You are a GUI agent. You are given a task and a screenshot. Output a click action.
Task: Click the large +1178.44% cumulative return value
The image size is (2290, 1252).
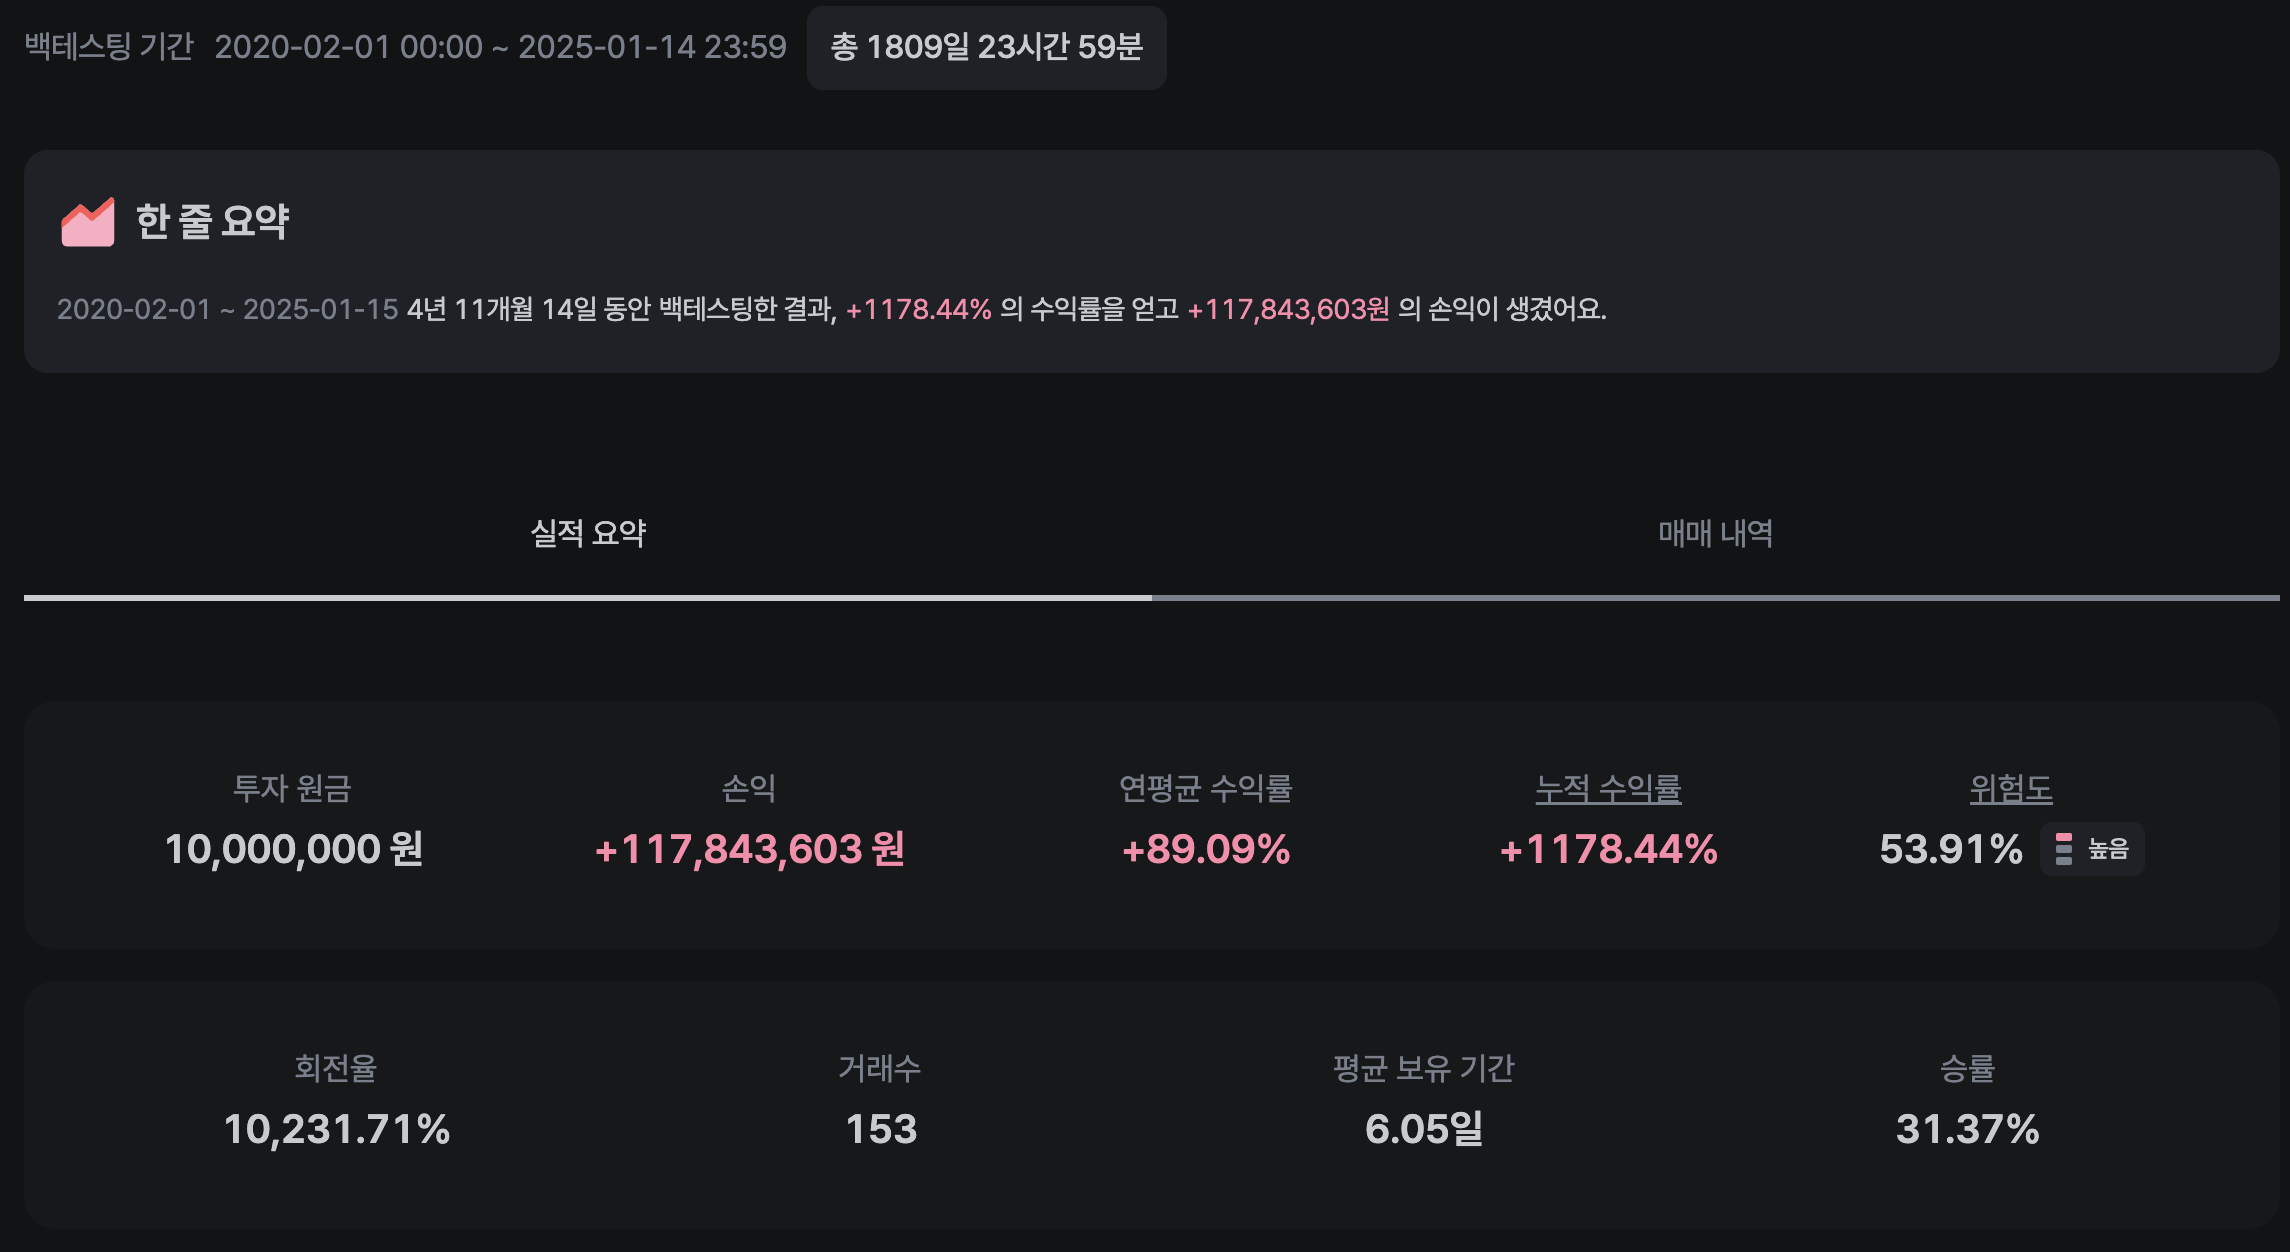coord(1608,849)
